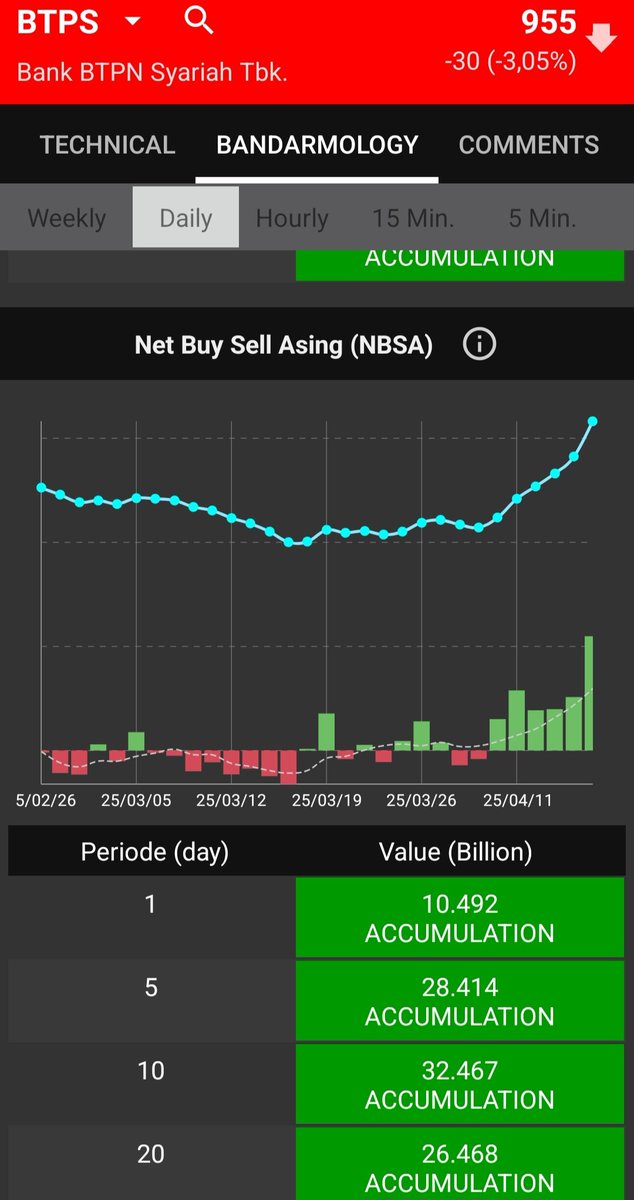634x1200 pixels.
Task: Click the -30 (-3,05%) price change
Action: [x=510, y=61]
